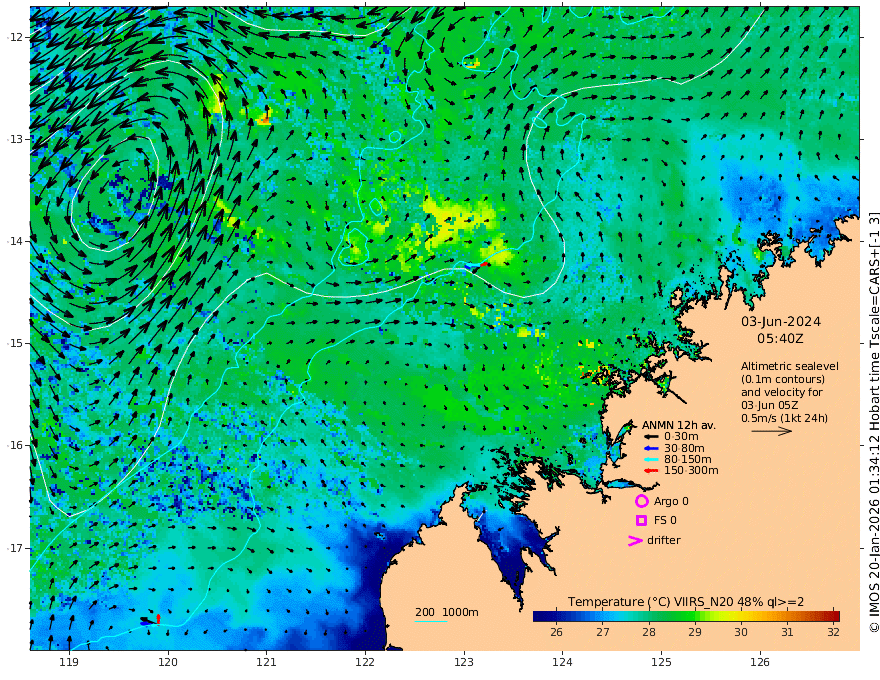Click the '0.5m/s (1kt 24h)' scale label

784,418
